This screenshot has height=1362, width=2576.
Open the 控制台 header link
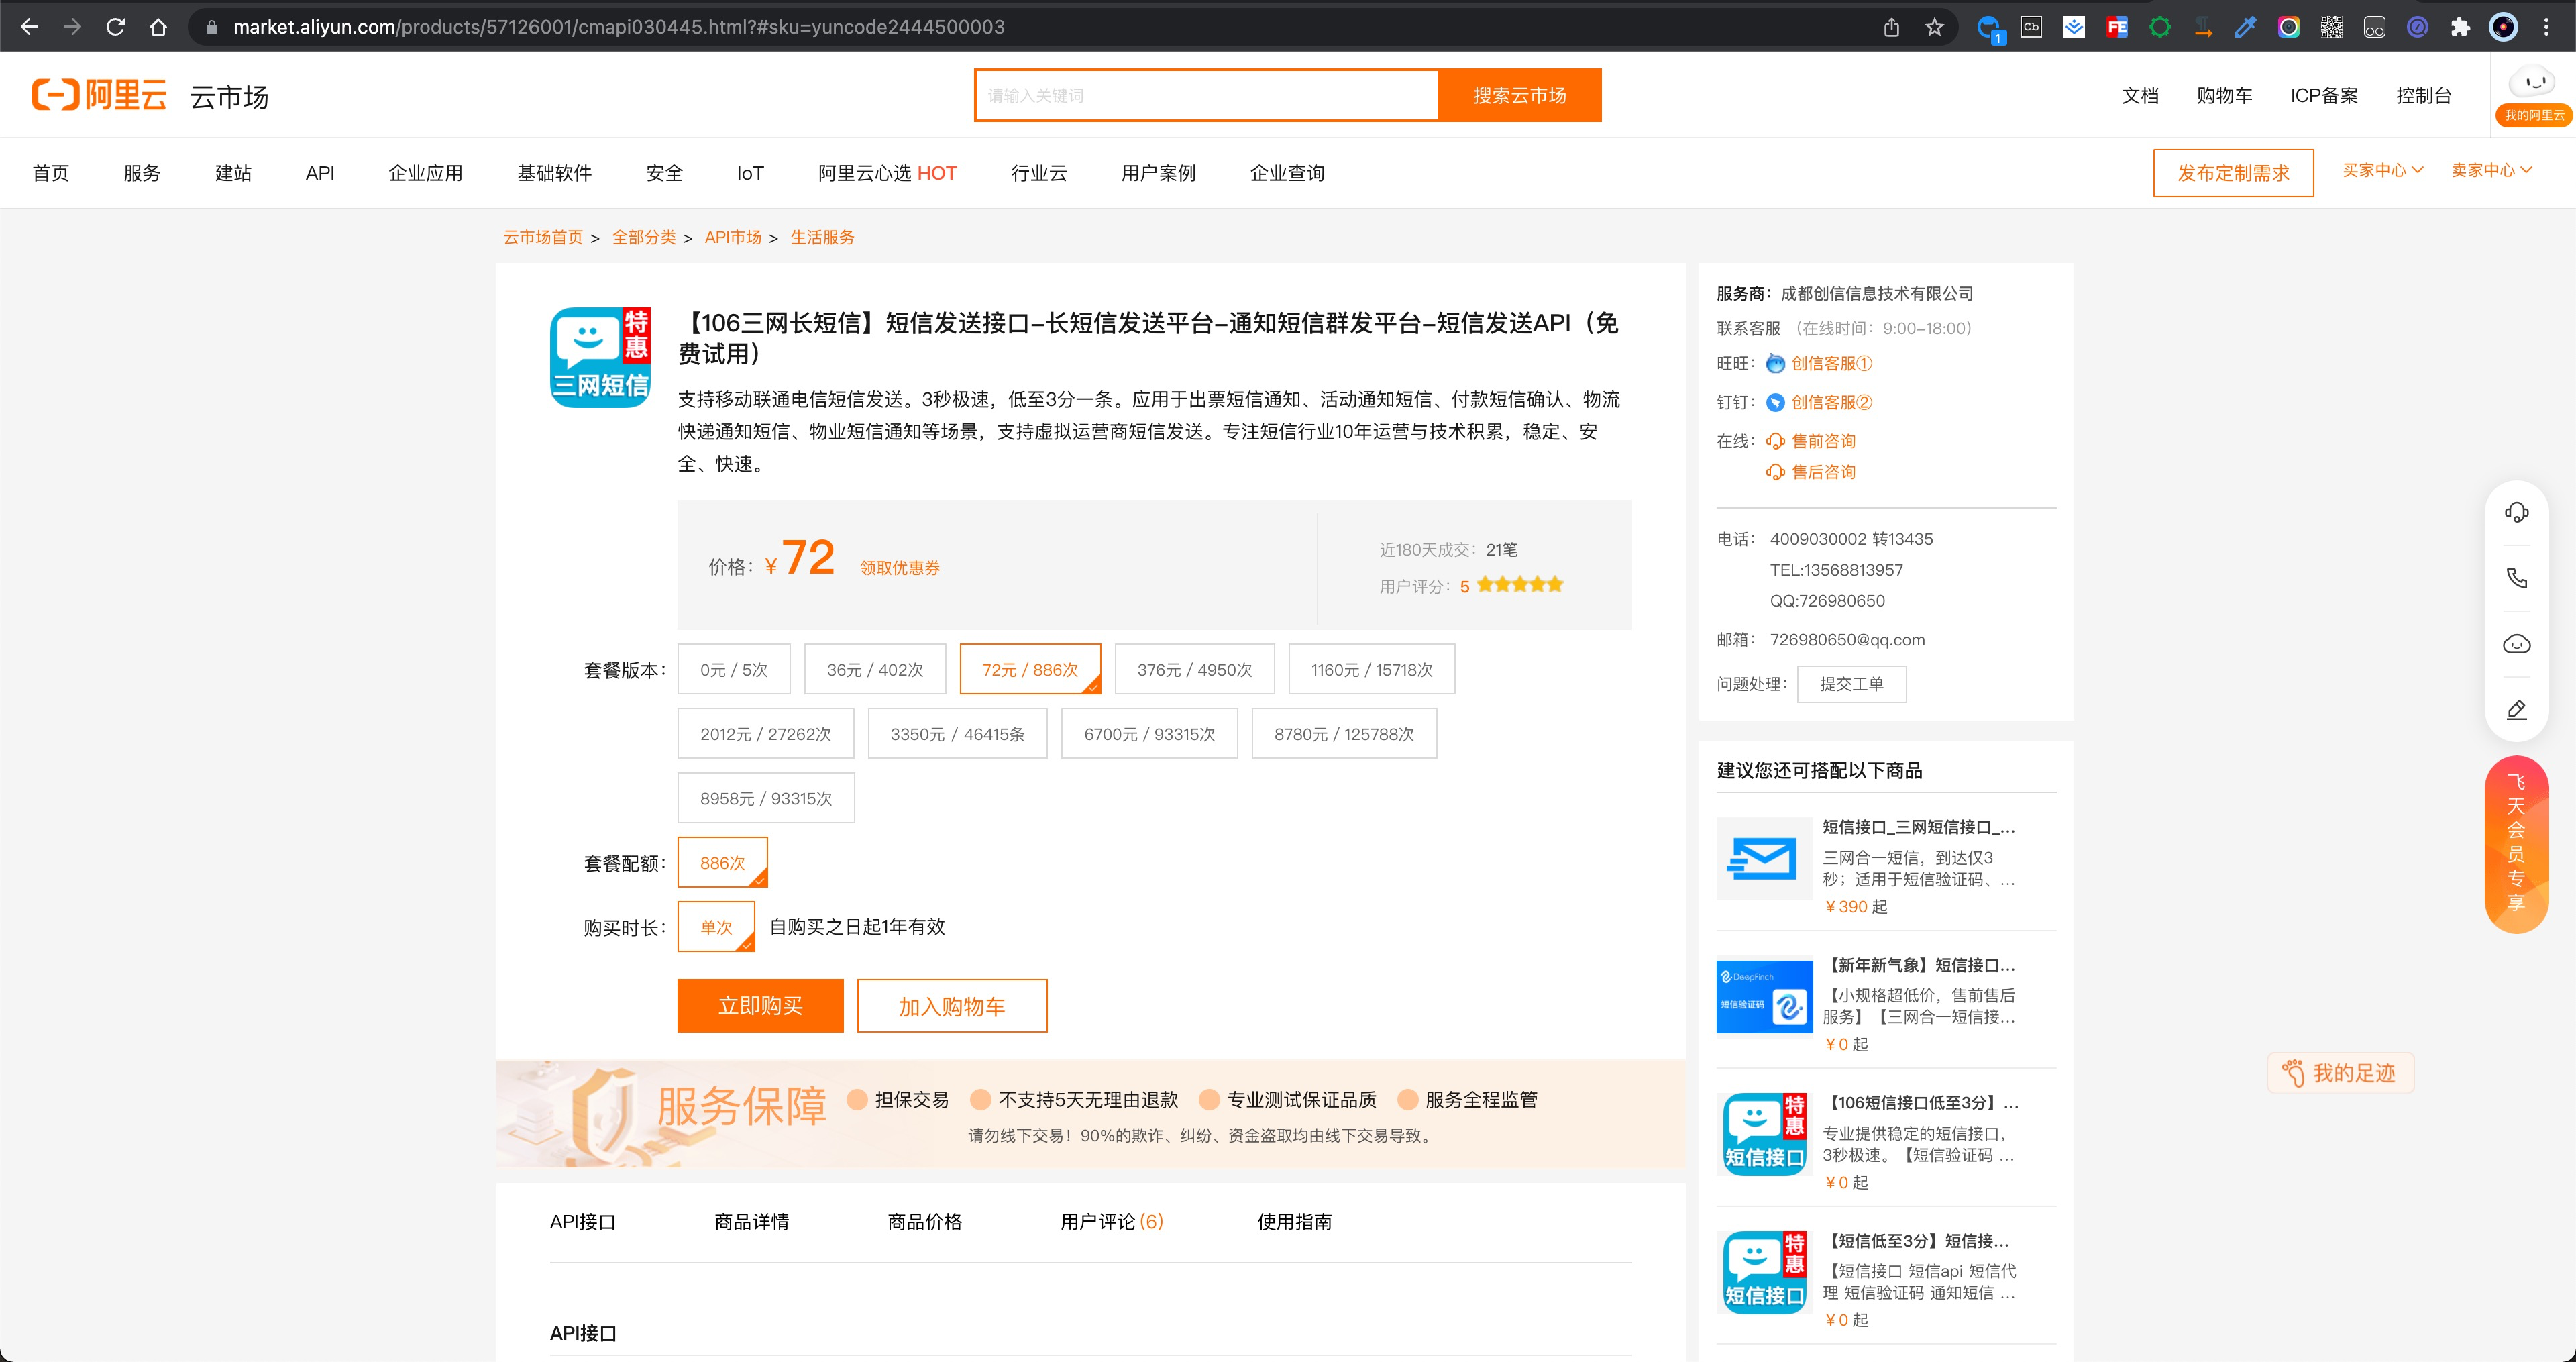point(2423,95)
